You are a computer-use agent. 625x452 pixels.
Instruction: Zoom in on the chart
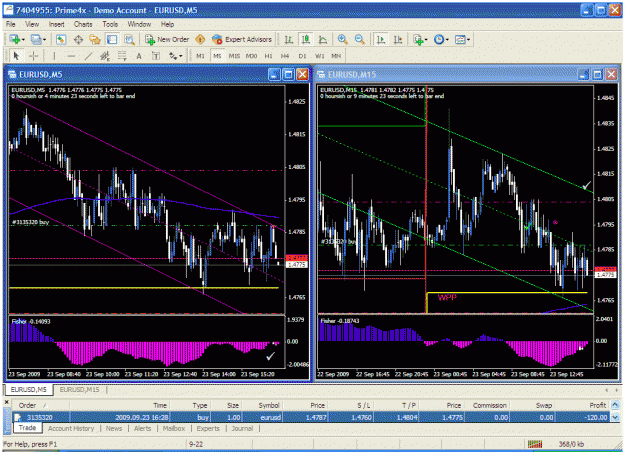click(342, 39)
